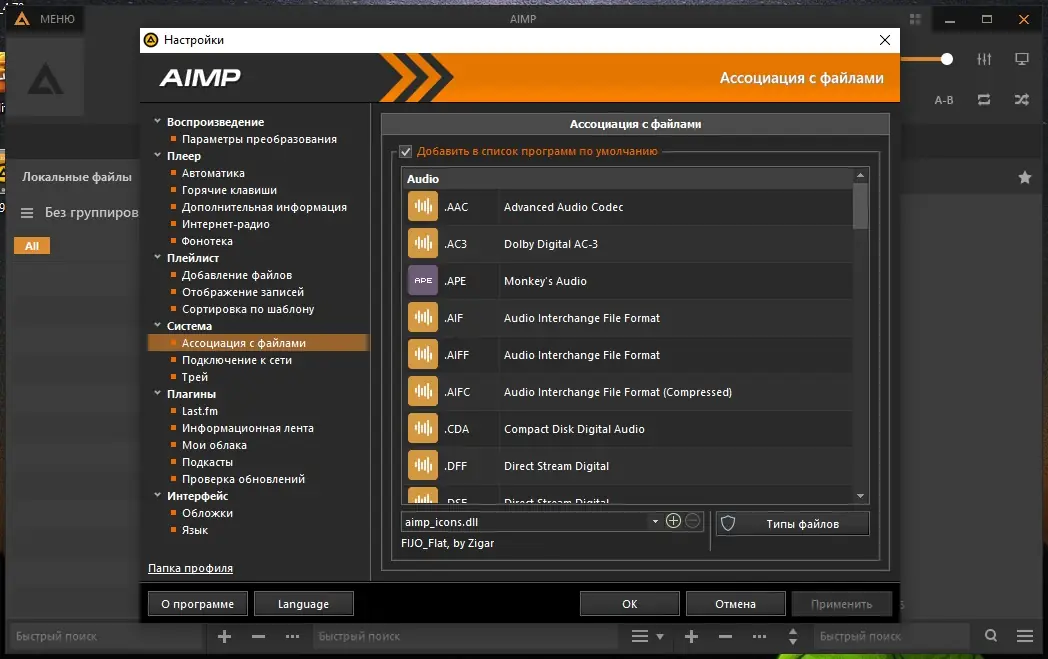The height and width of the screenshot is (659, 1048).
Task: Click the favorites star icon
Action: point(1025,177)
